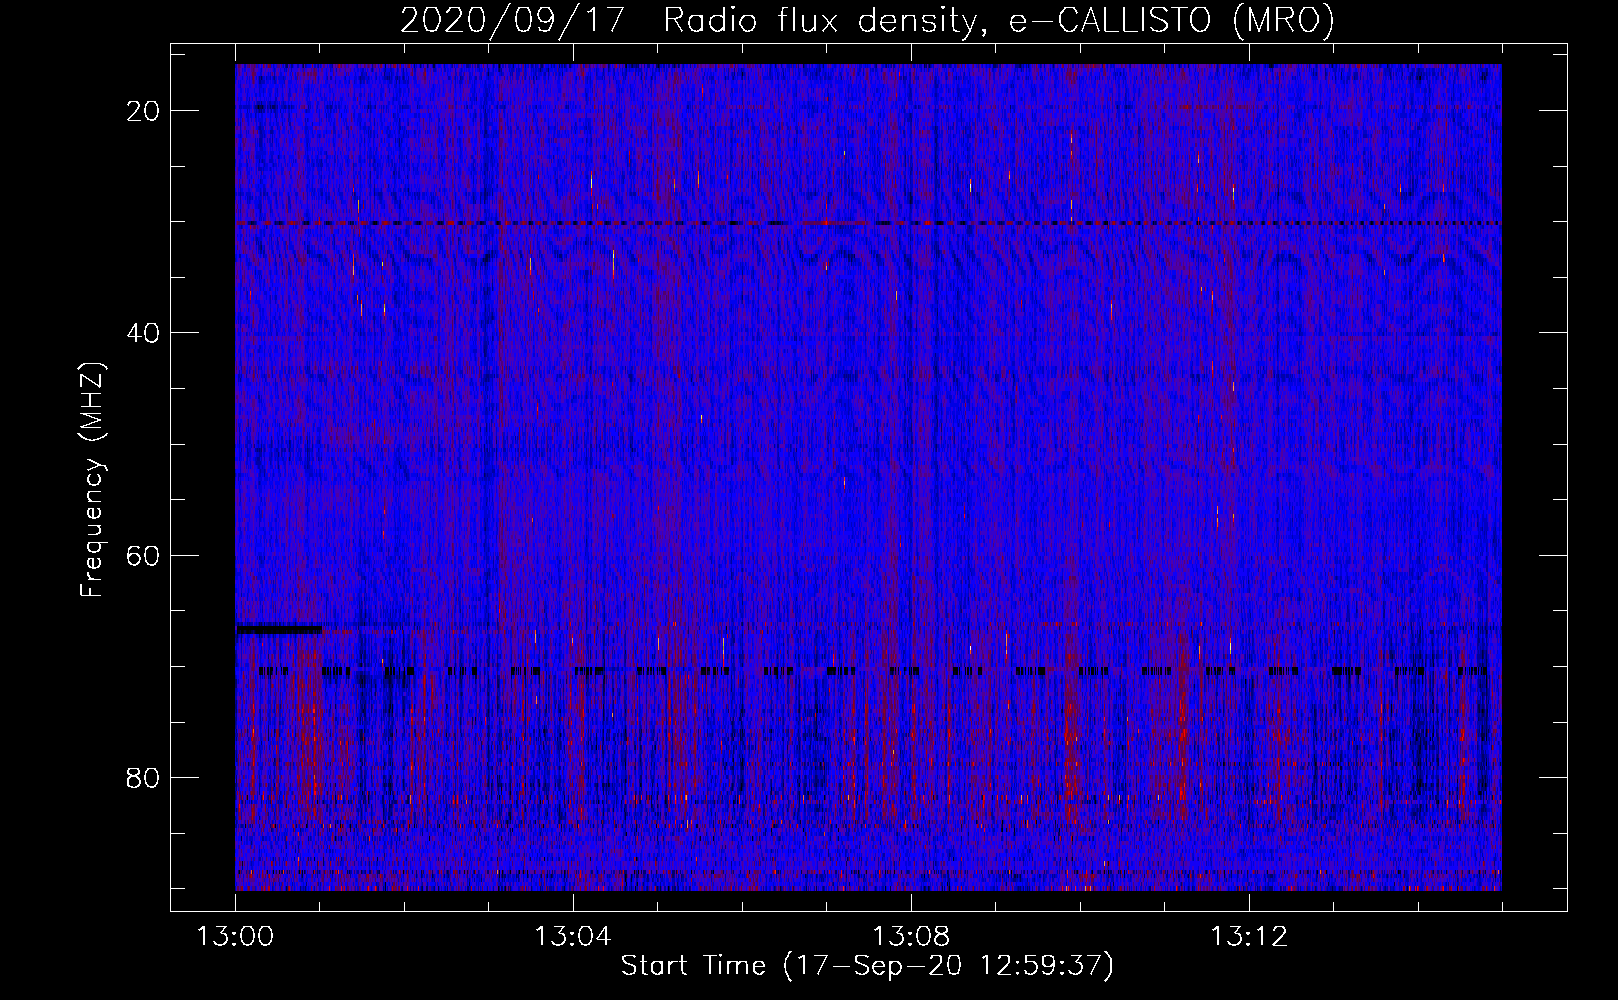
Task: Click the y-axis tick label 80
Action: (x=144, y=777)
